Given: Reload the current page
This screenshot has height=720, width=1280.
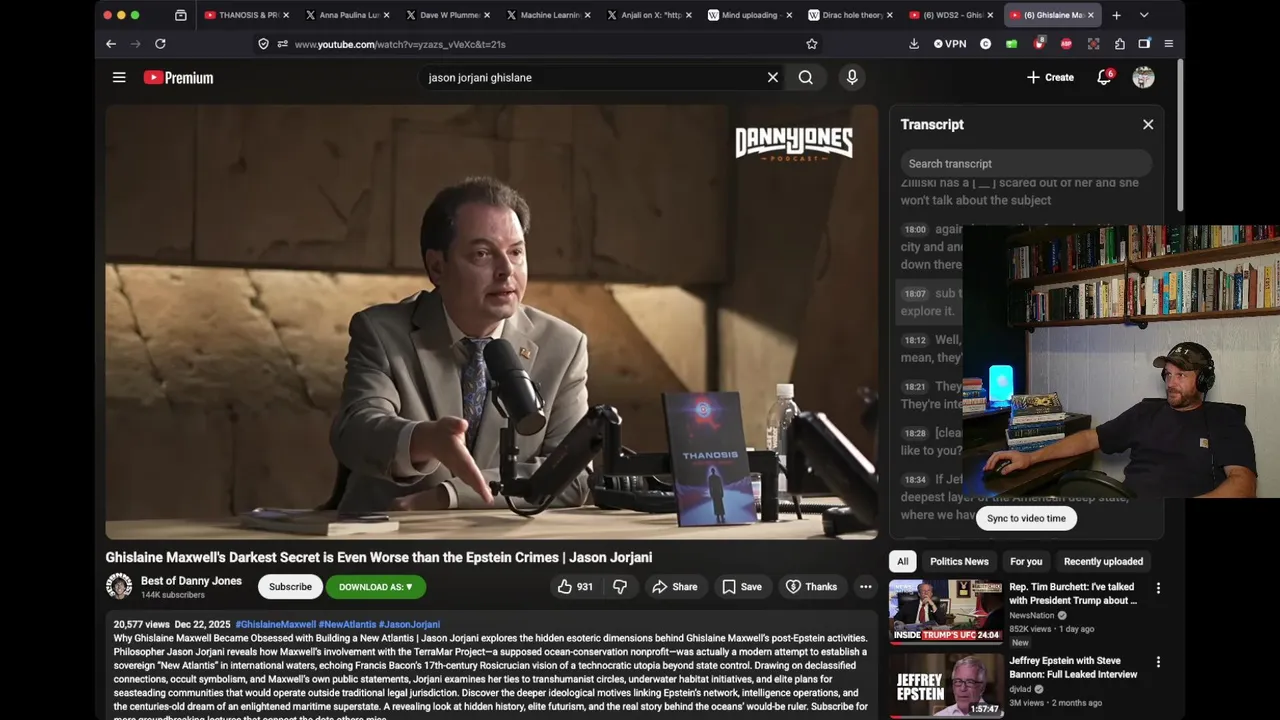Looking at the screenshot, I should pos(160,44).
